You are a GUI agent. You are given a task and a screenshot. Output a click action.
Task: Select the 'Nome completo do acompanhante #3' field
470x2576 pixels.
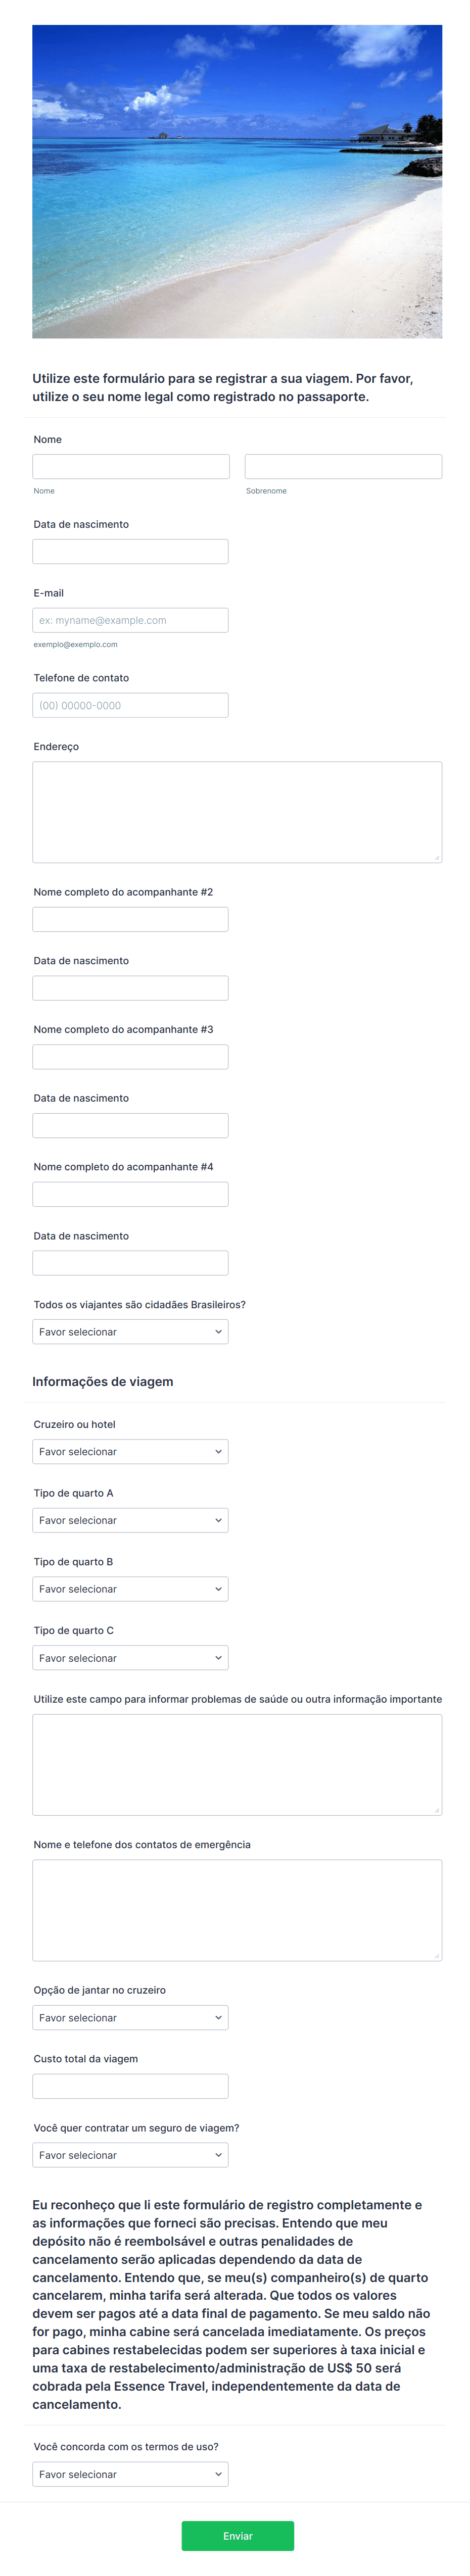130,1056
